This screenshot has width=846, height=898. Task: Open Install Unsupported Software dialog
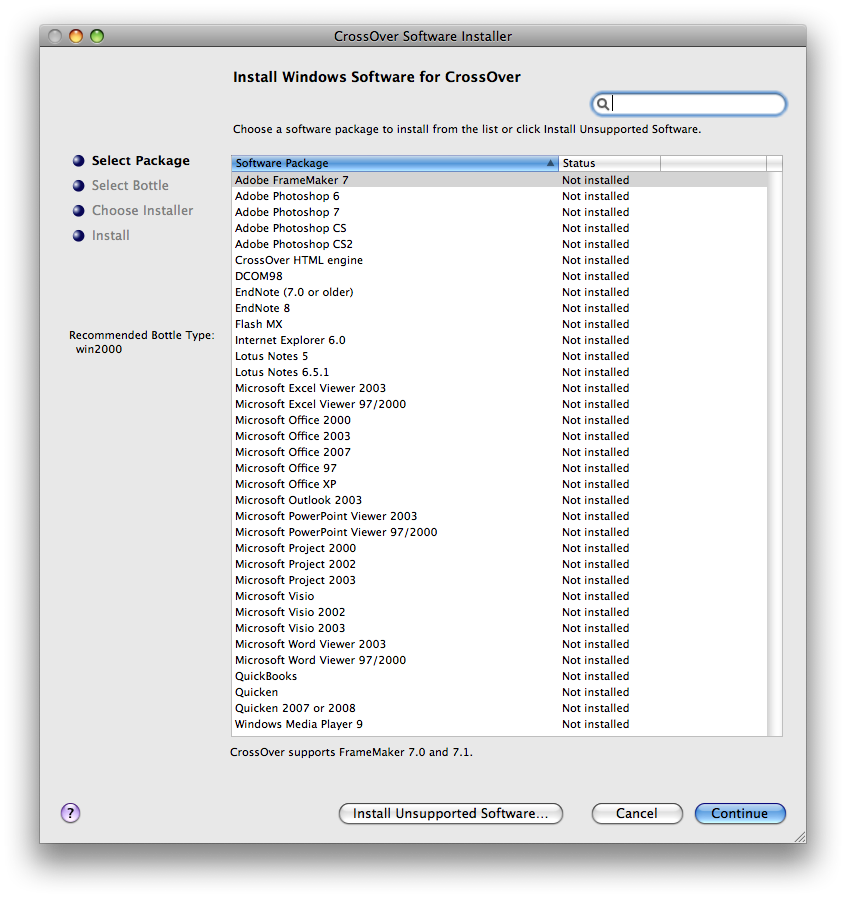pyautogui.click(x=451, y=813)
